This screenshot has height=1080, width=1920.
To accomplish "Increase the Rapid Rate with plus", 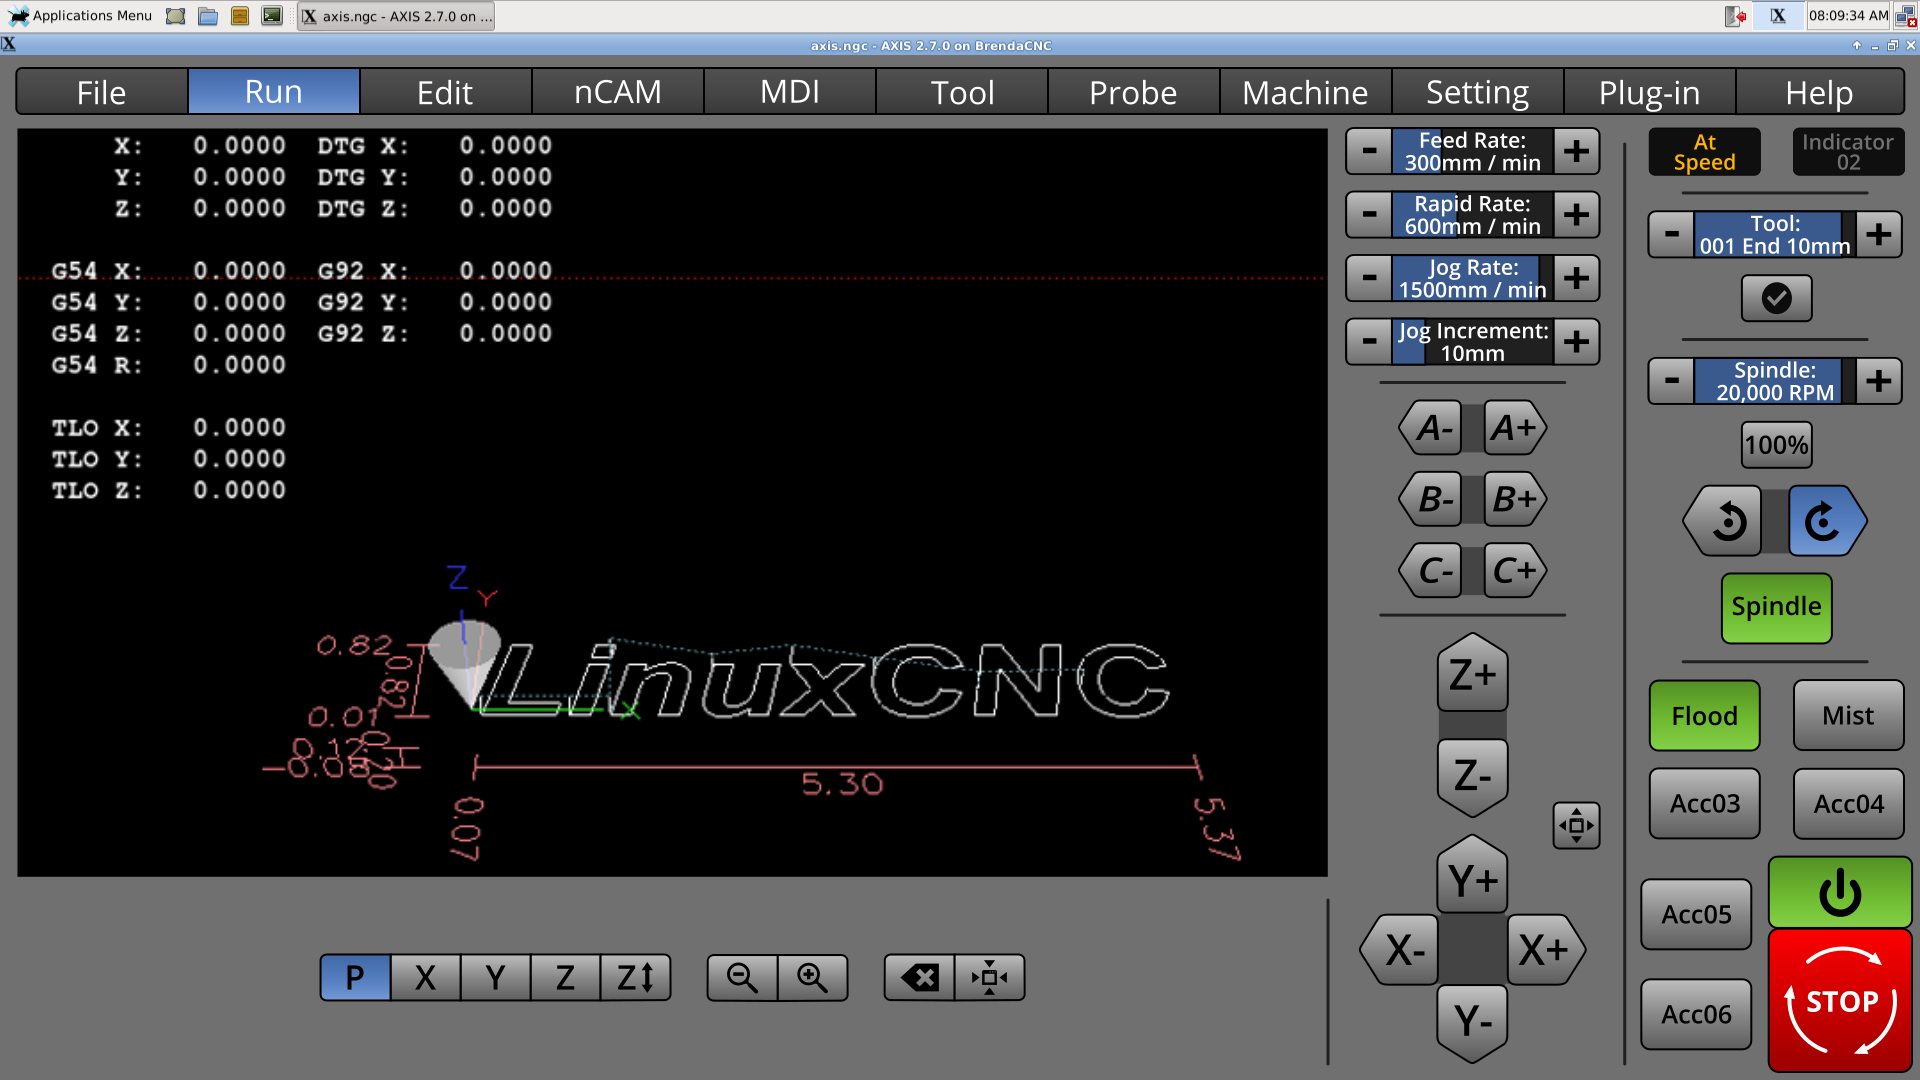I will 1577,215.
